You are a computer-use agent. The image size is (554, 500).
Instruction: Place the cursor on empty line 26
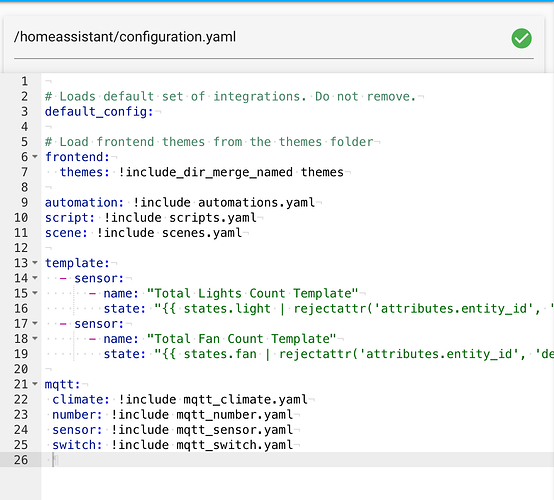pyautogui.click(x=297, y=460)
